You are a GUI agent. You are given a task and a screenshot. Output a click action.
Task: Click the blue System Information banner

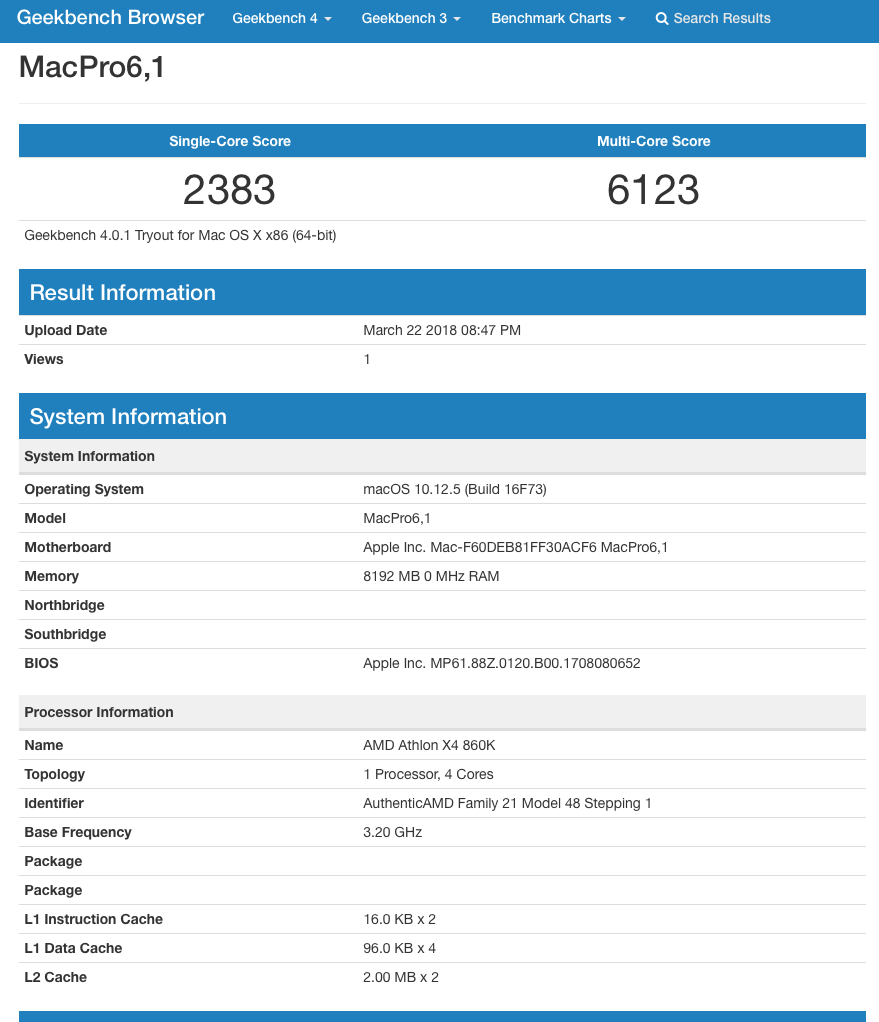[442, 416]
